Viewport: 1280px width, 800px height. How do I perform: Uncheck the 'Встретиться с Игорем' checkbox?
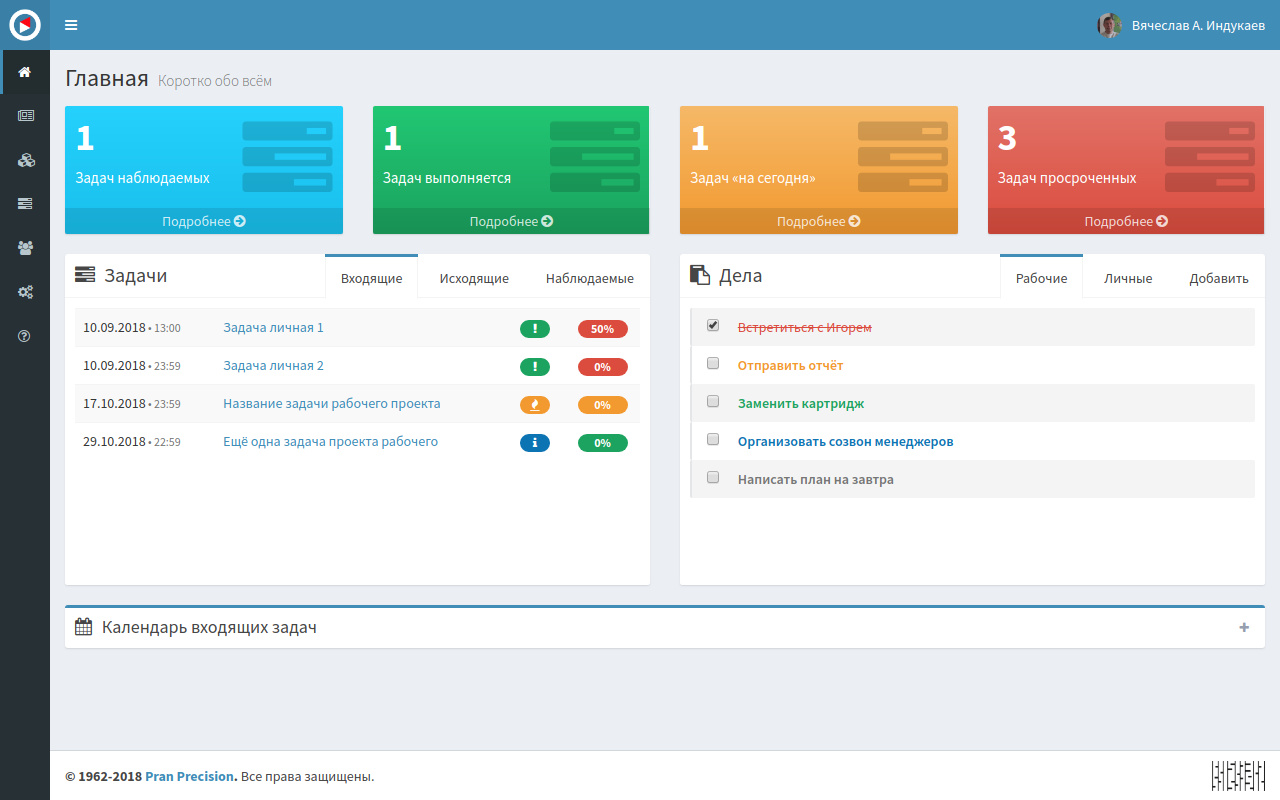[713, 326]
